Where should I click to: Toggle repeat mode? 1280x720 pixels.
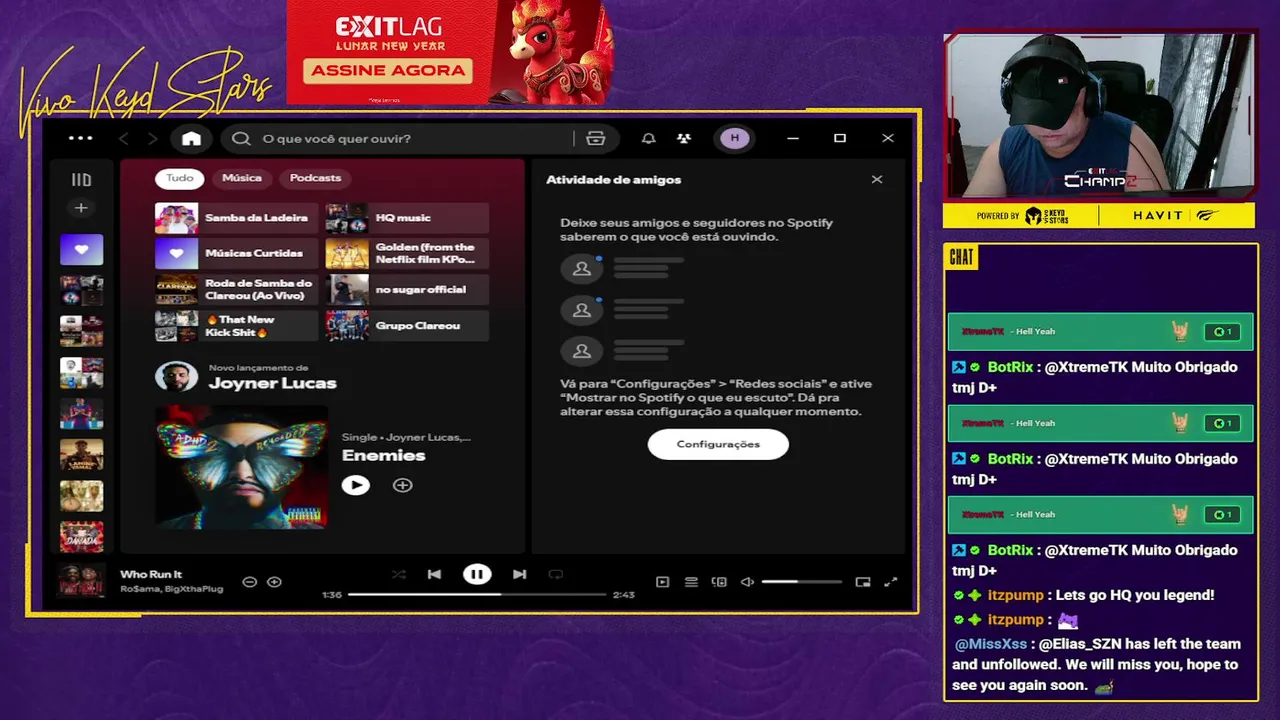click(556, 574)
